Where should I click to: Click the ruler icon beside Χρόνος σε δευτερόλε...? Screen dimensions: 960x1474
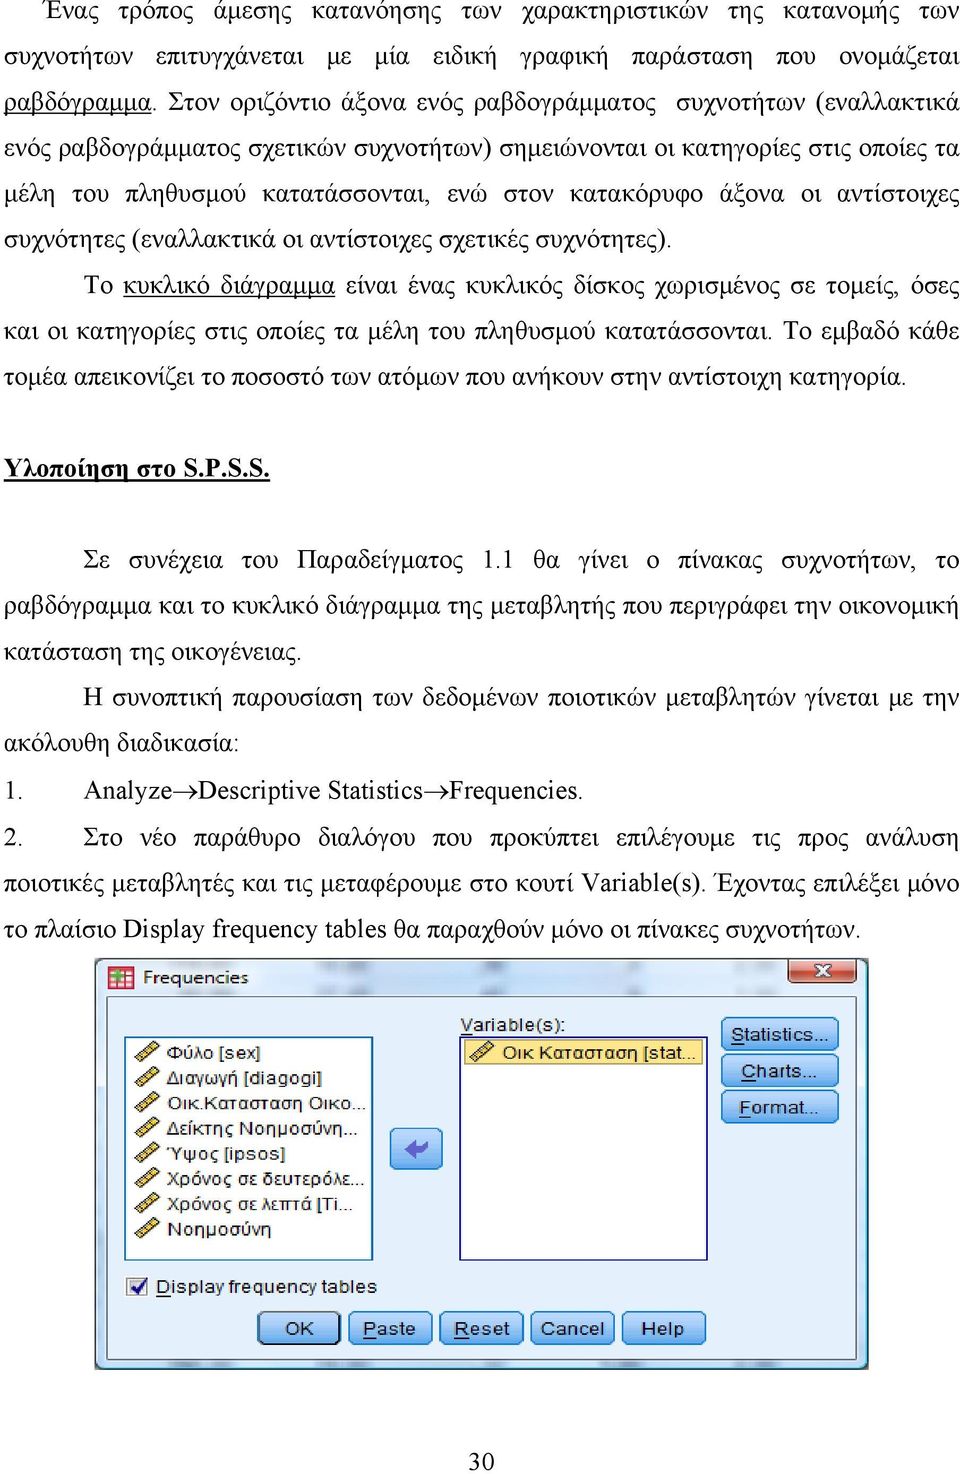tap(148, 1178)
